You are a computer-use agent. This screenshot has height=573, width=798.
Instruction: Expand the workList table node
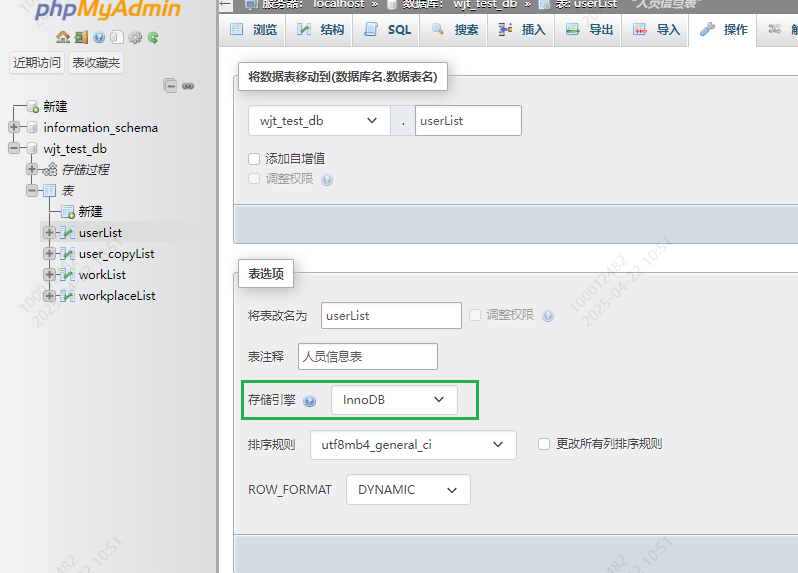click(x=49, y=275)
